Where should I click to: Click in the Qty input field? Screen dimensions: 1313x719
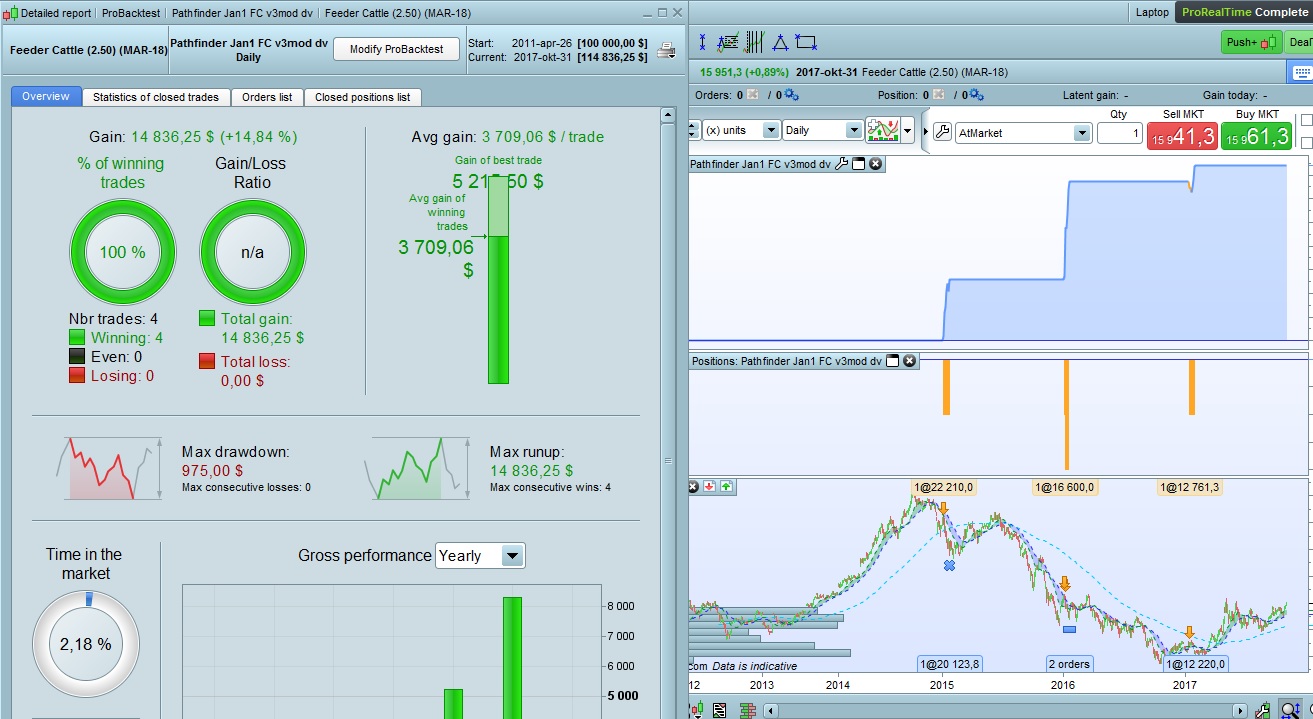(x=1119, y=133)
